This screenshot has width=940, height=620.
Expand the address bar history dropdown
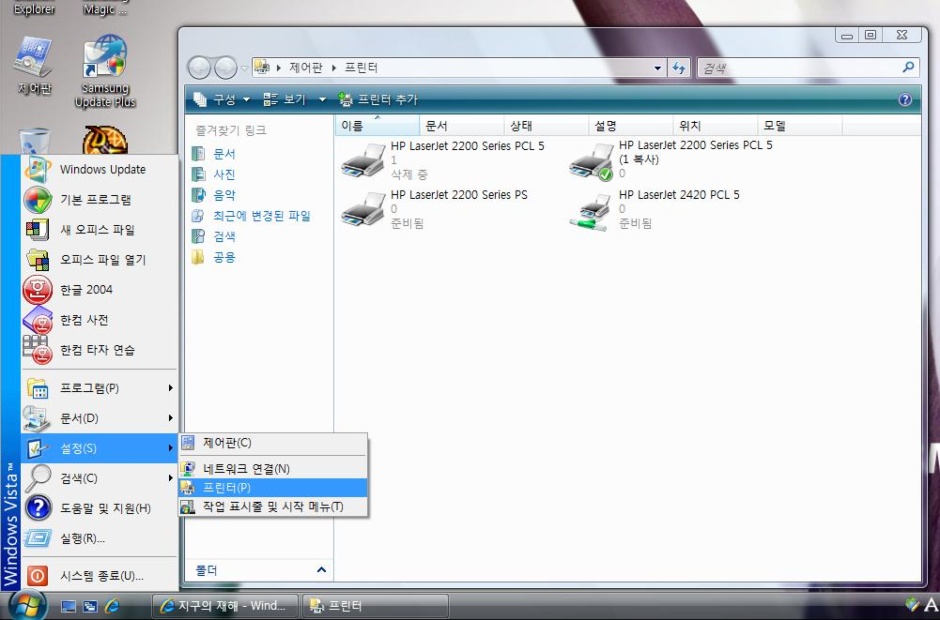click(x=658, y=68)
